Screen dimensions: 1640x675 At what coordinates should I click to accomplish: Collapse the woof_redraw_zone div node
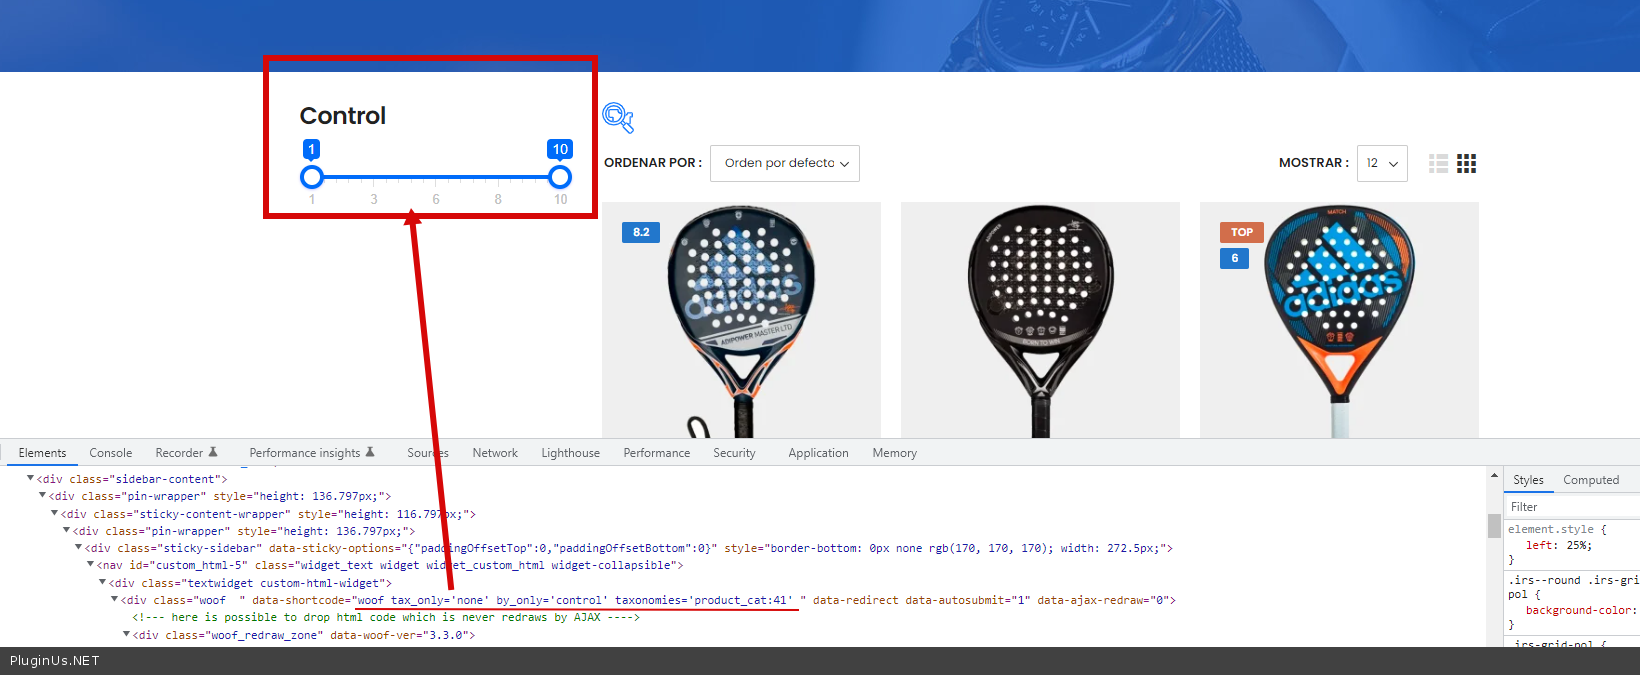click(x=126, y=635)
